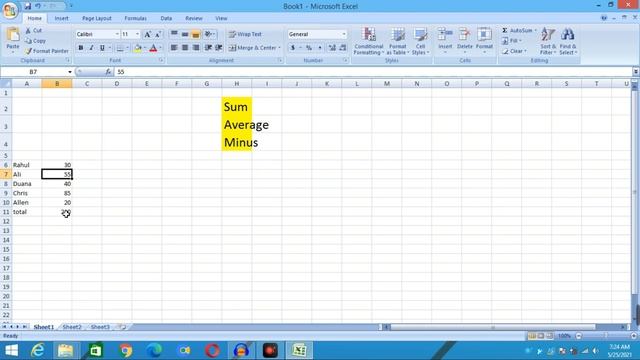Click row 11 header

[6, 212]
